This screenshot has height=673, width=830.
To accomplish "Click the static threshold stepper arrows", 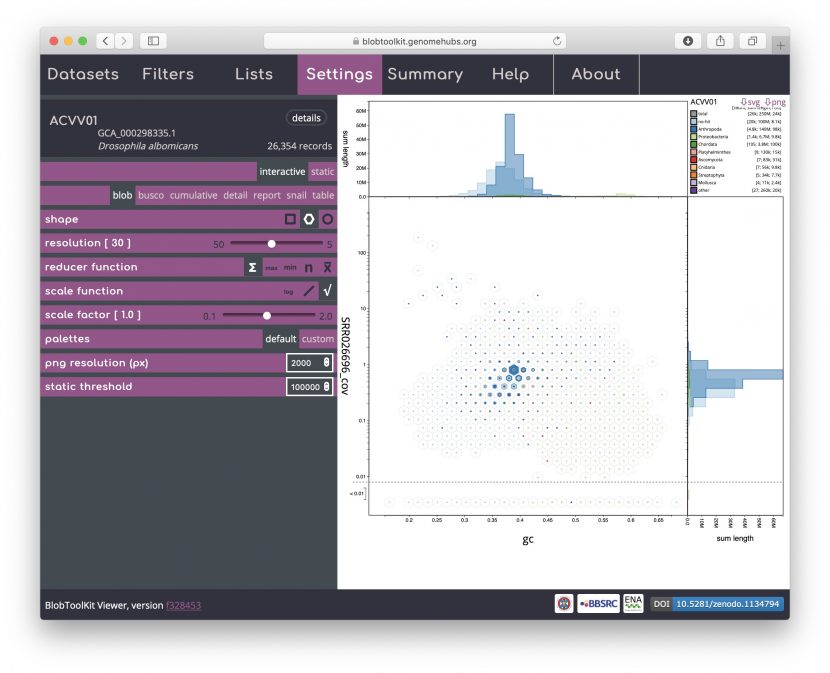I will (324, 386).
